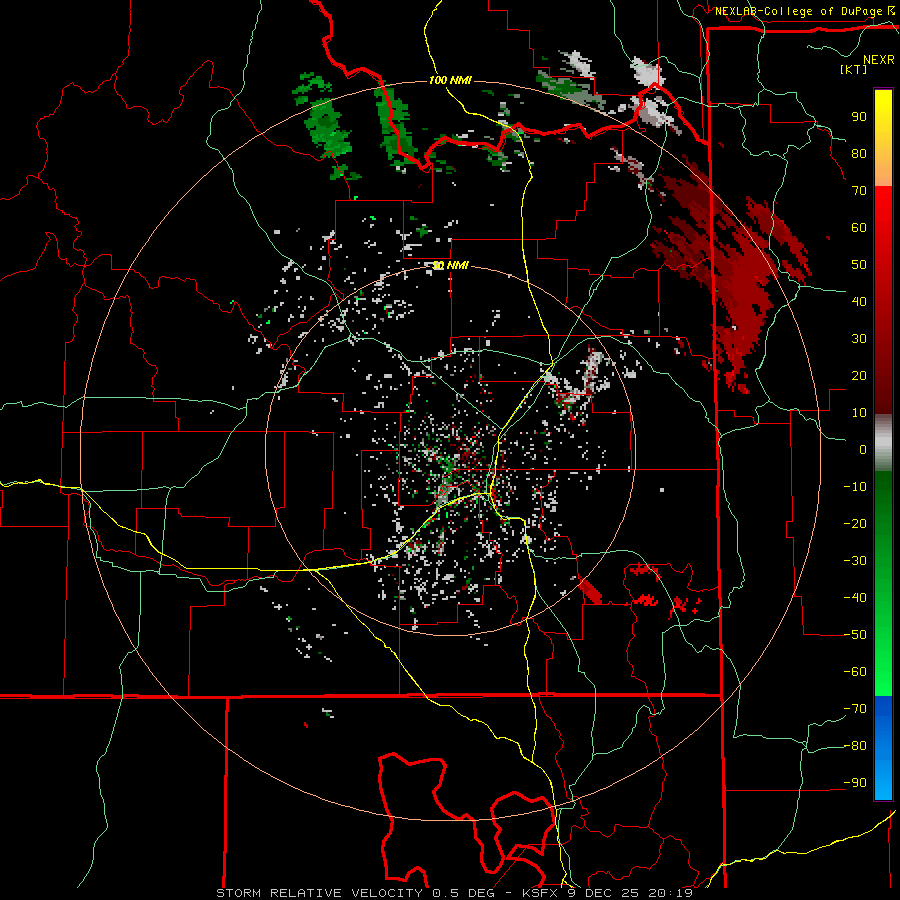The width and height of the screenshot is (900, 900).
Task: Click the "-20" value on the velocity scale
Action: (x=855, y=524)
